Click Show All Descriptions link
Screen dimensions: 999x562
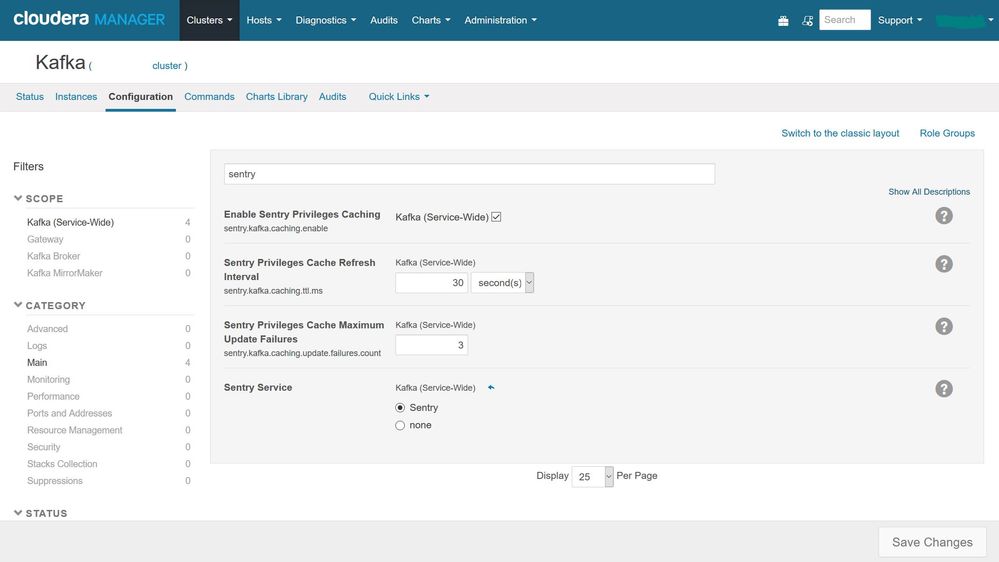point(929,192)
